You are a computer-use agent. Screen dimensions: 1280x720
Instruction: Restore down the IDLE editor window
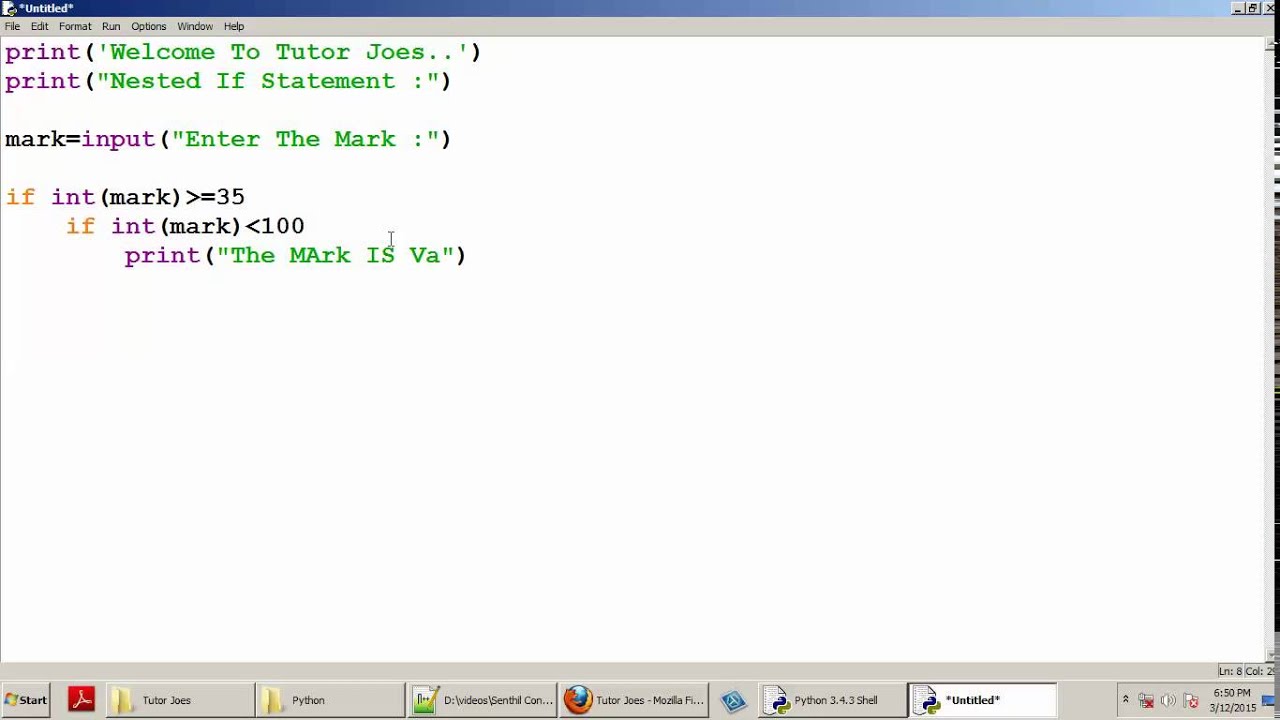click(1253, 8)
